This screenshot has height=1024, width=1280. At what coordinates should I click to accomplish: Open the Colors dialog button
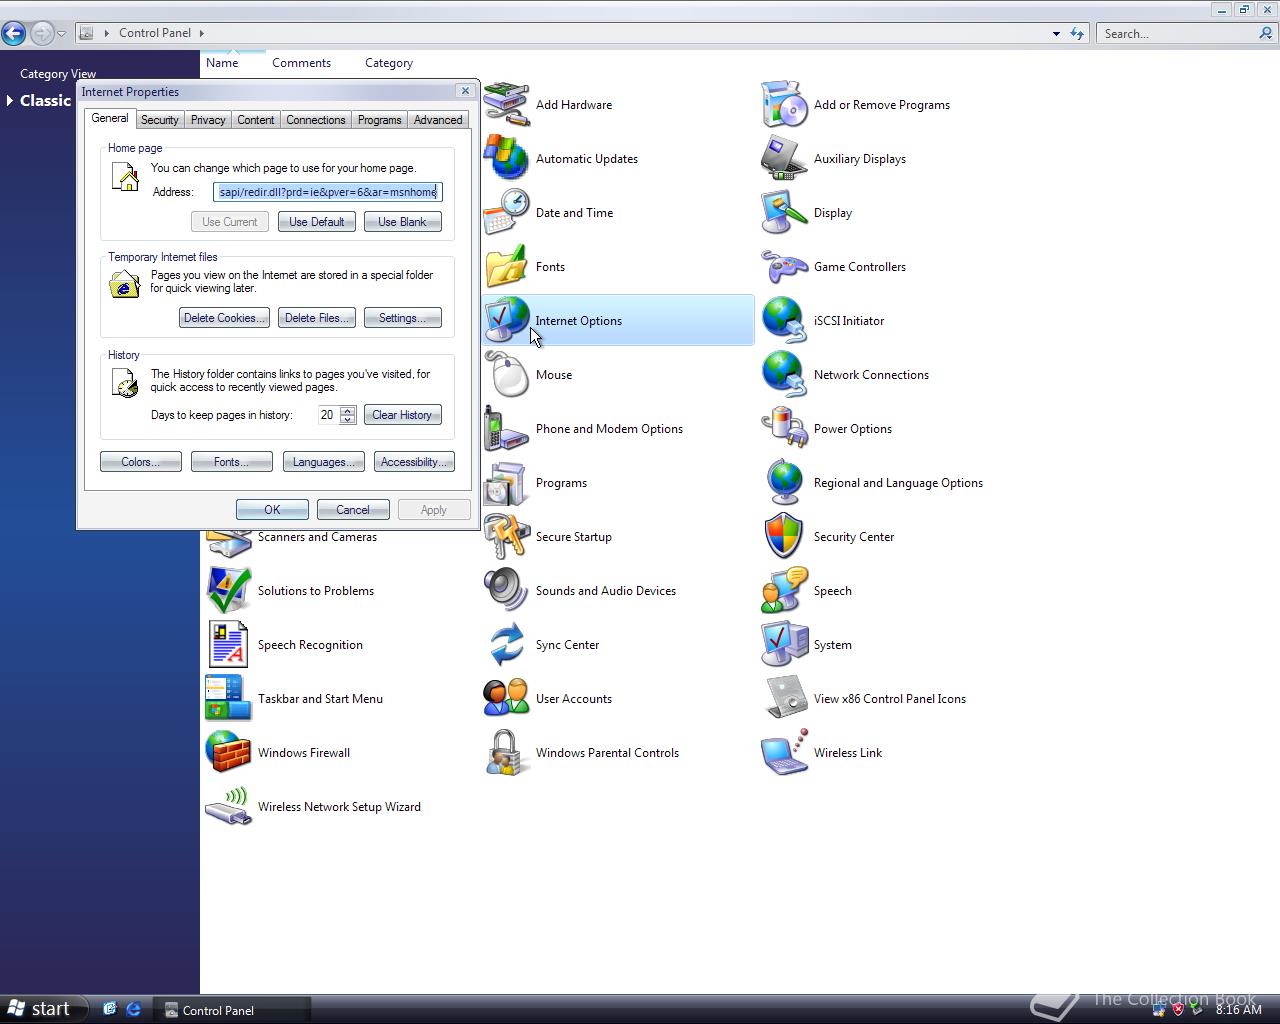click(x=140, y=462)
